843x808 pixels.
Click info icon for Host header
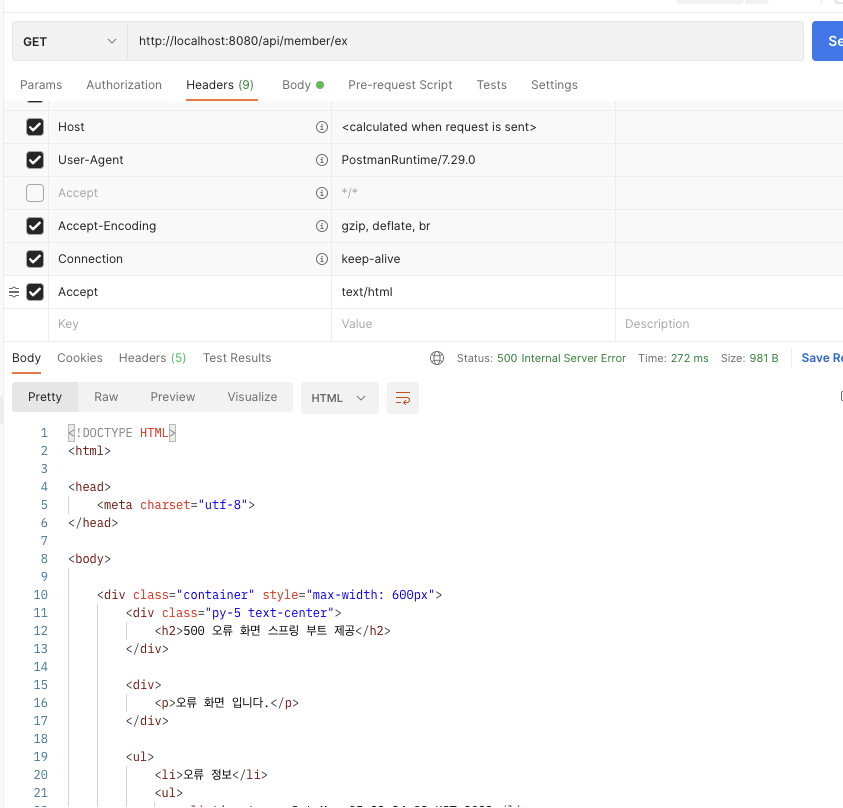pos(322,127)
